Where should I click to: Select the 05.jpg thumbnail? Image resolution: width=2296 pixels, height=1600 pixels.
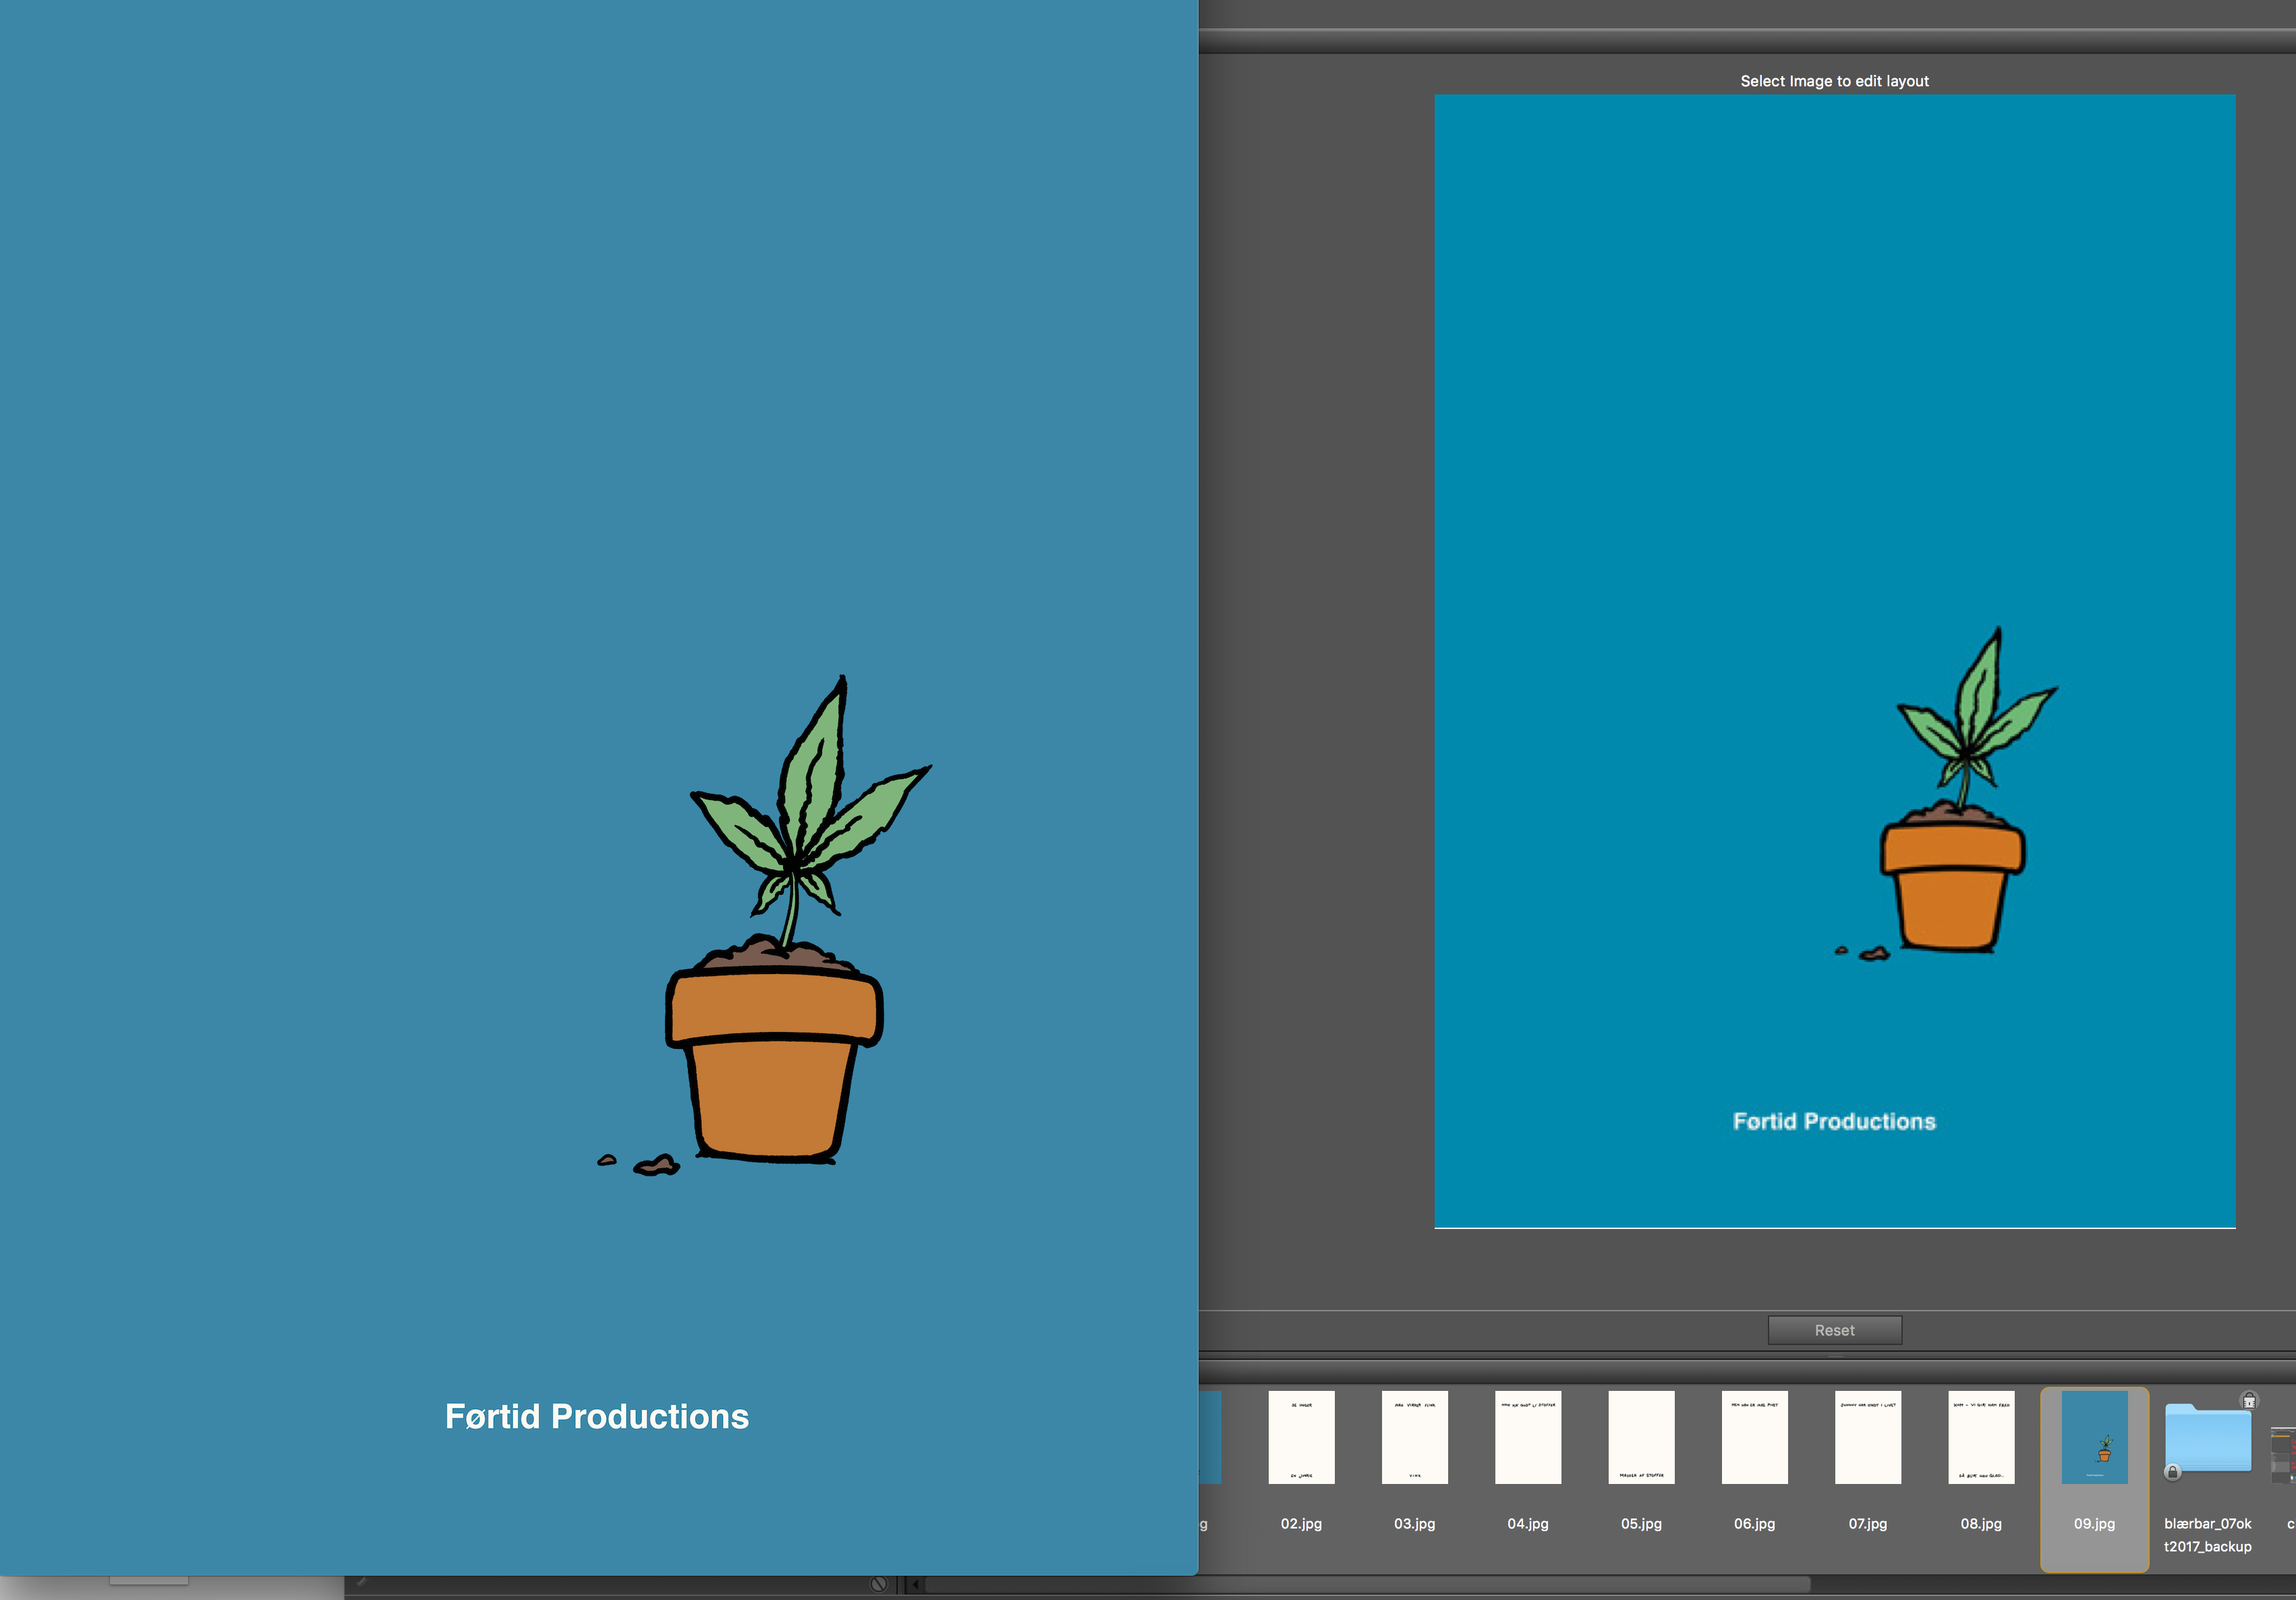pos(1641,1437)
